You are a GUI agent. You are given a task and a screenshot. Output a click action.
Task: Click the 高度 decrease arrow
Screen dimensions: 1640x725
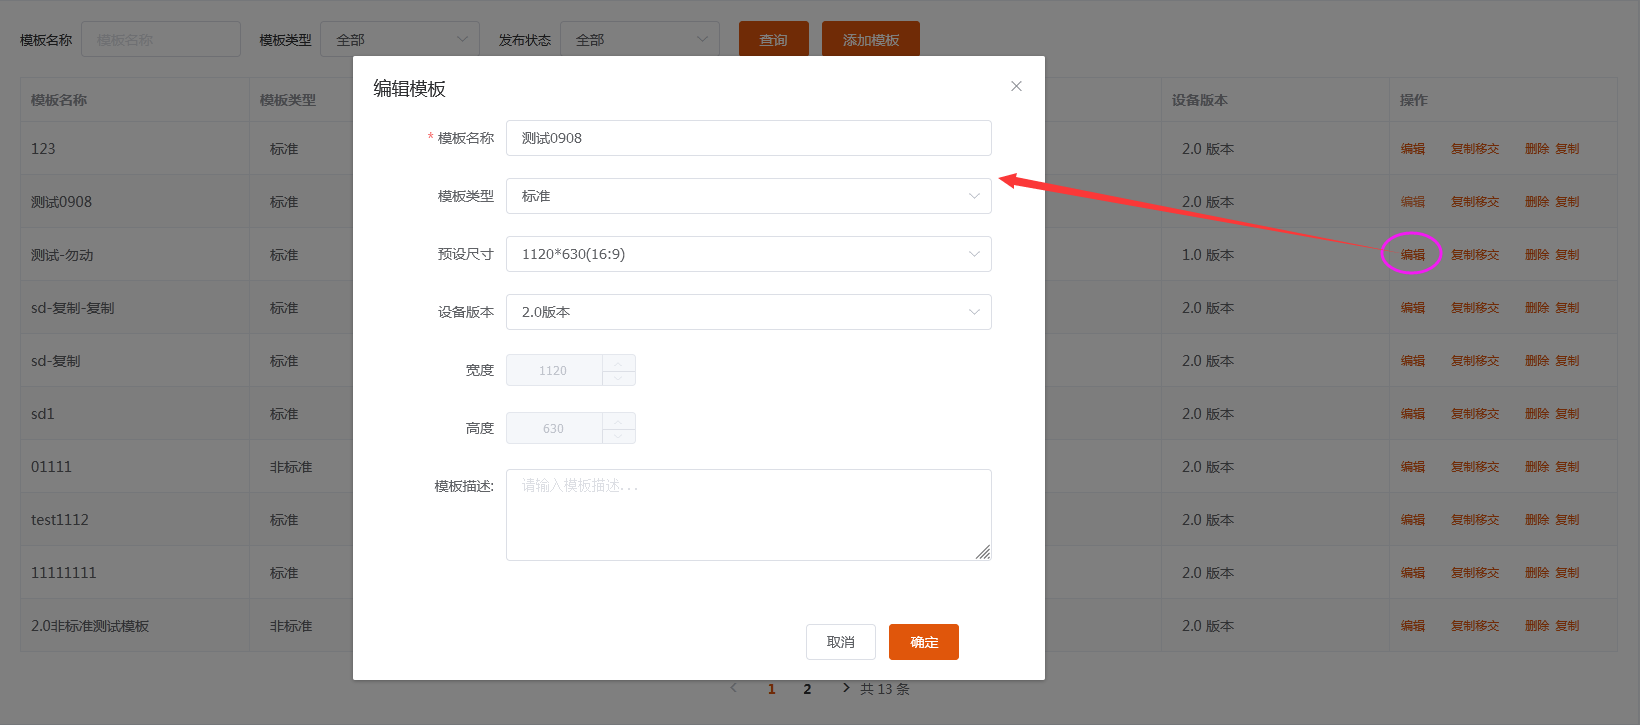pyautogui.click(x=619, y=436)
